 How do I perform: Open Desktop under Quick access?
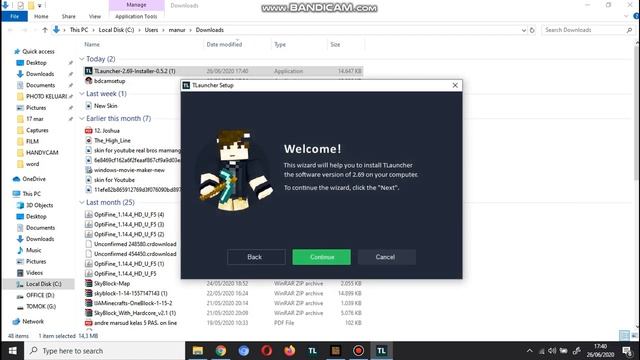[36, 62]
